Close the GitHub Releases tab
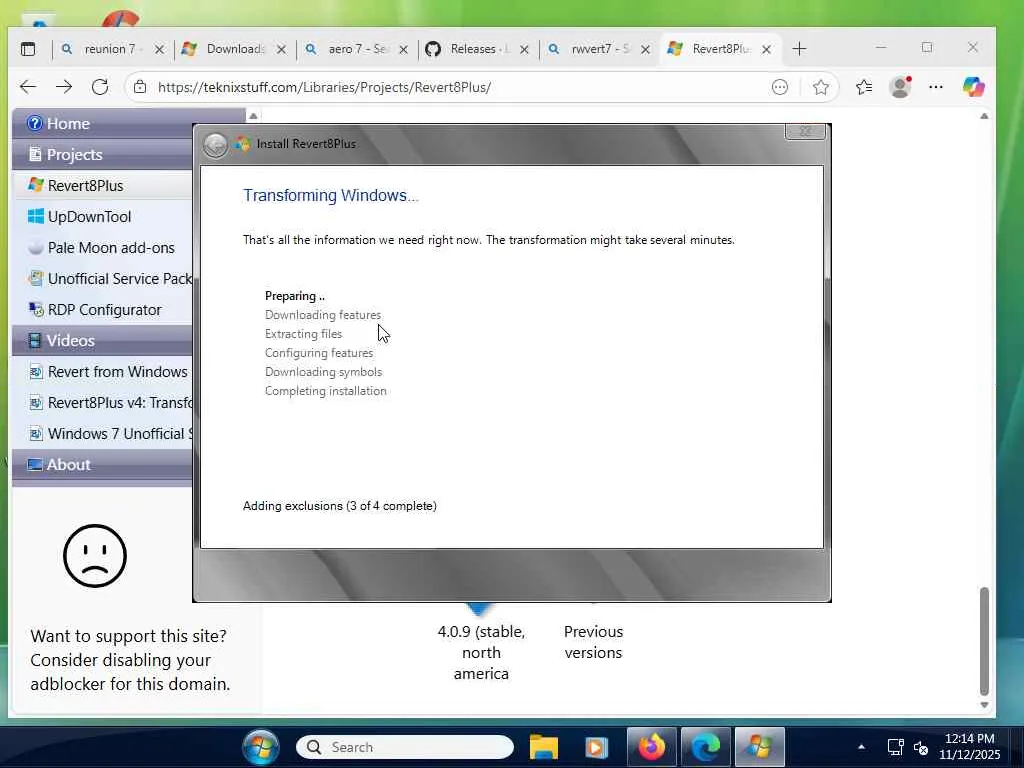1024x768 pixels. pyautogui.click(x=524, y=50)
